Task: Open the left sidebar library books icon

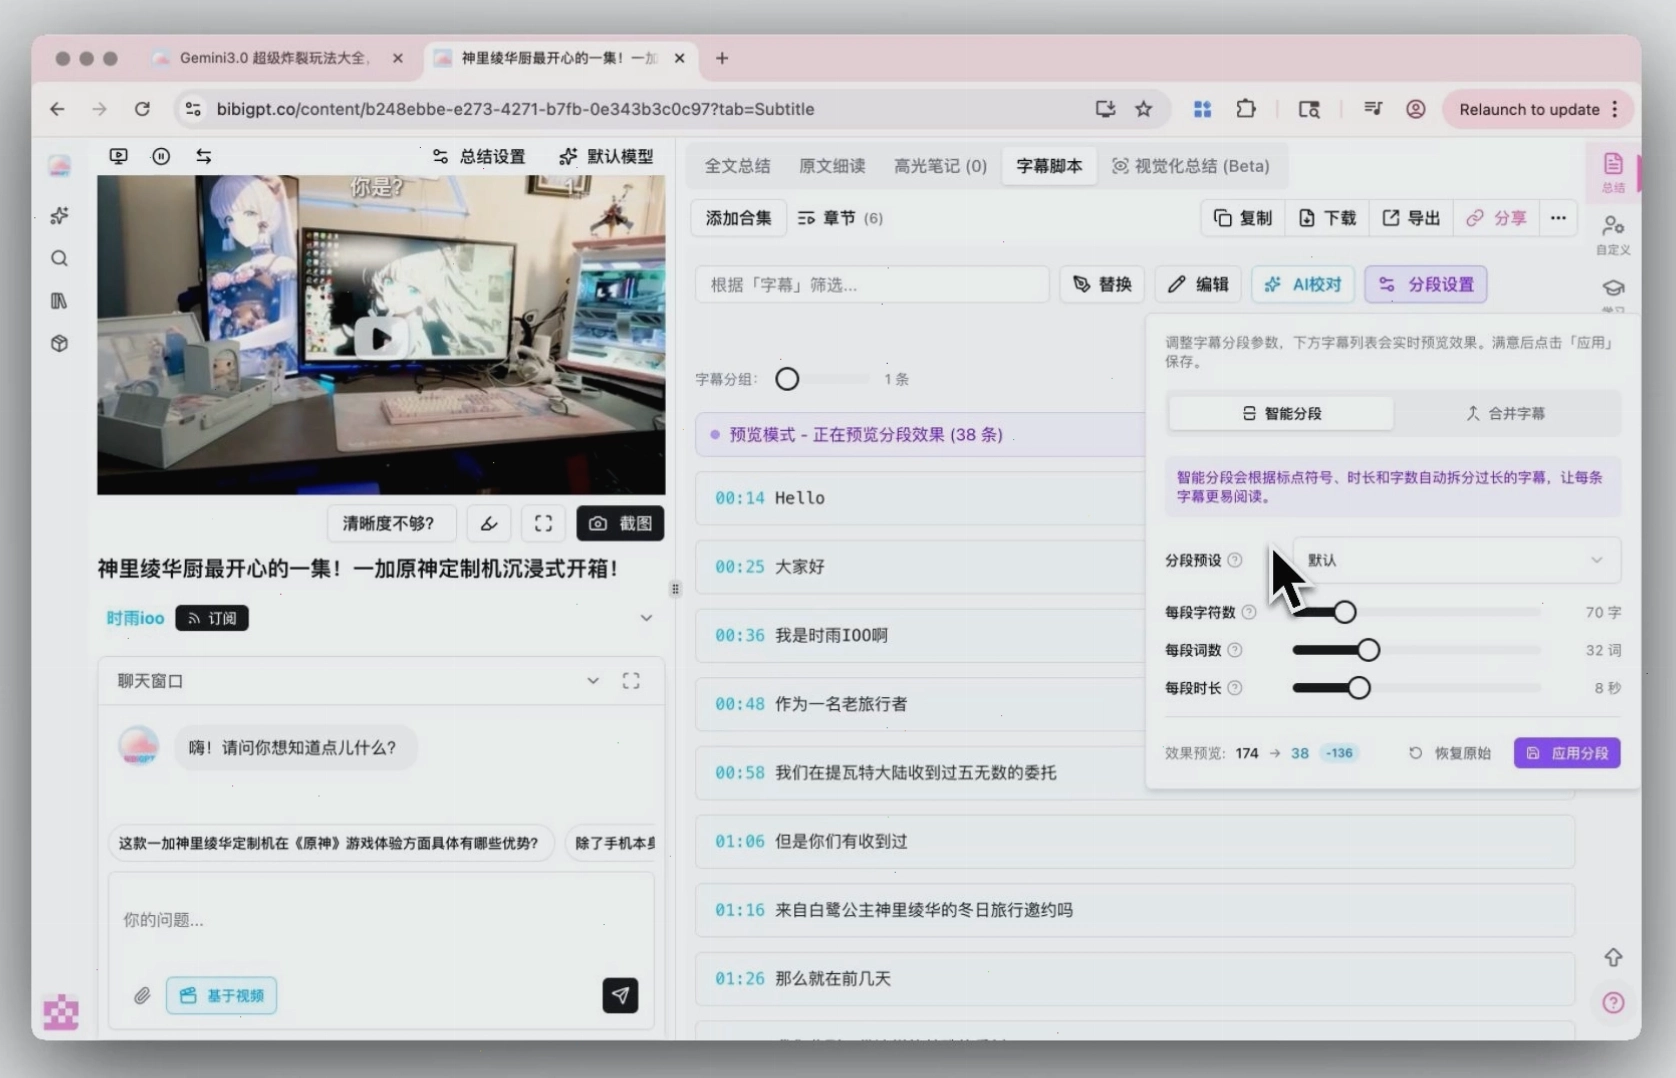Action: tap(60, 301)
